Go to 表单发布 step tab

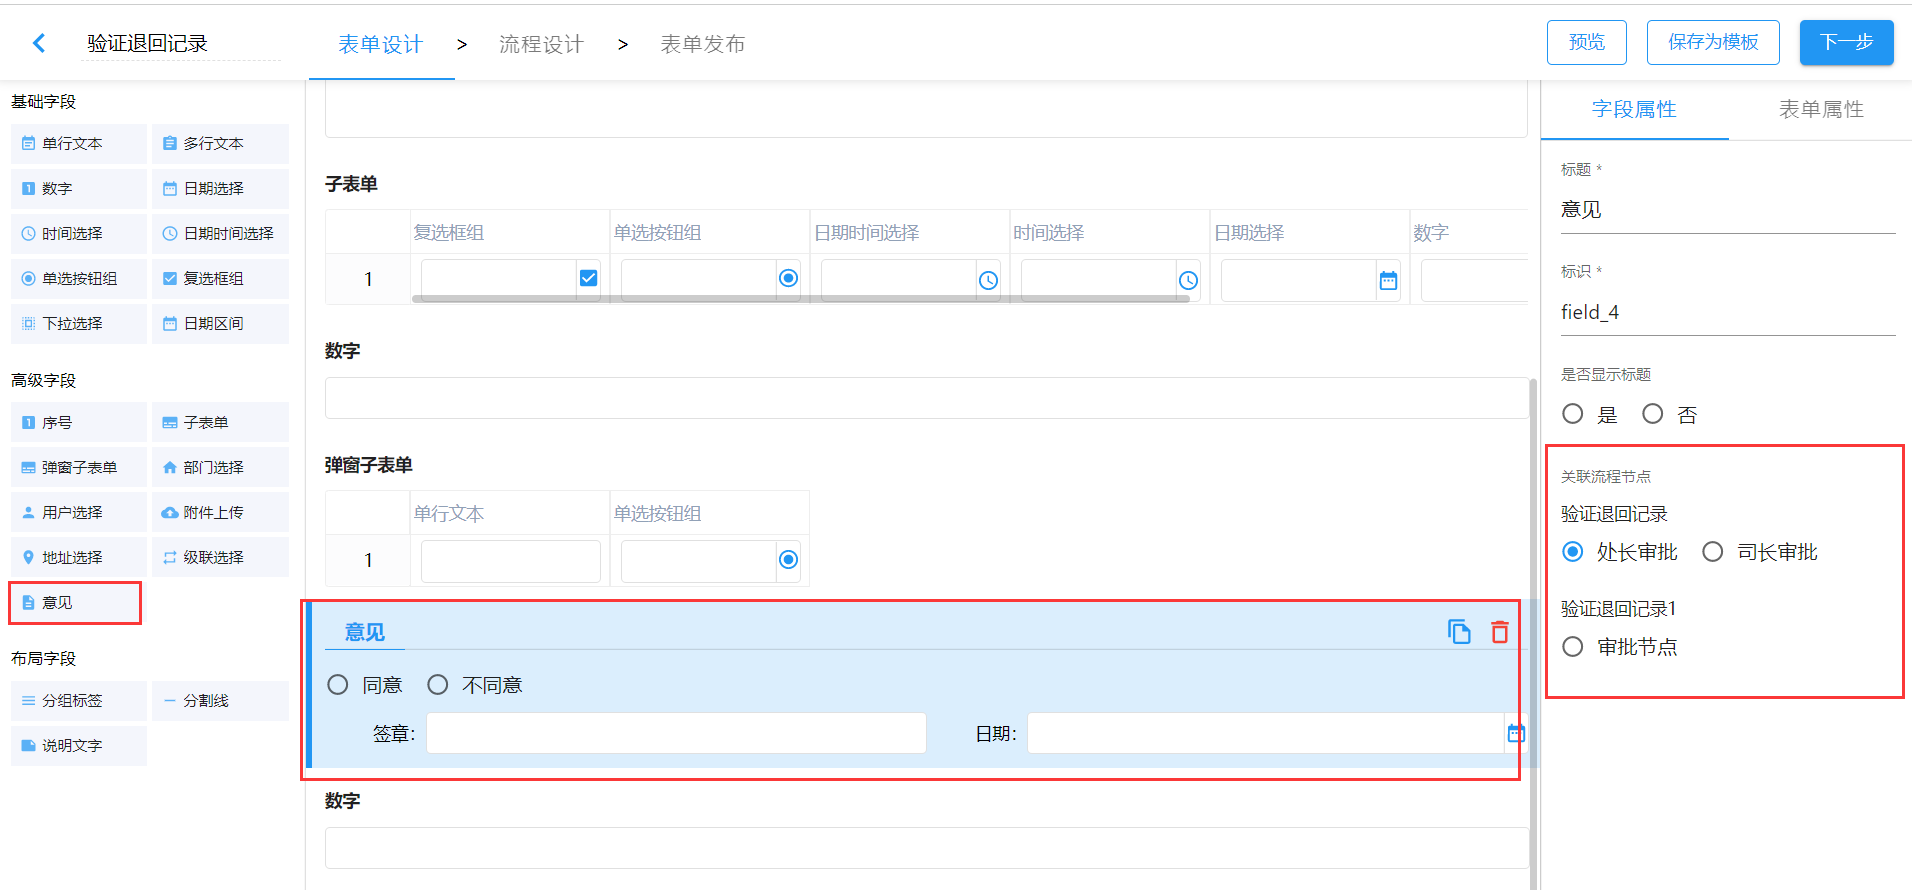click(x=703, y=44)
